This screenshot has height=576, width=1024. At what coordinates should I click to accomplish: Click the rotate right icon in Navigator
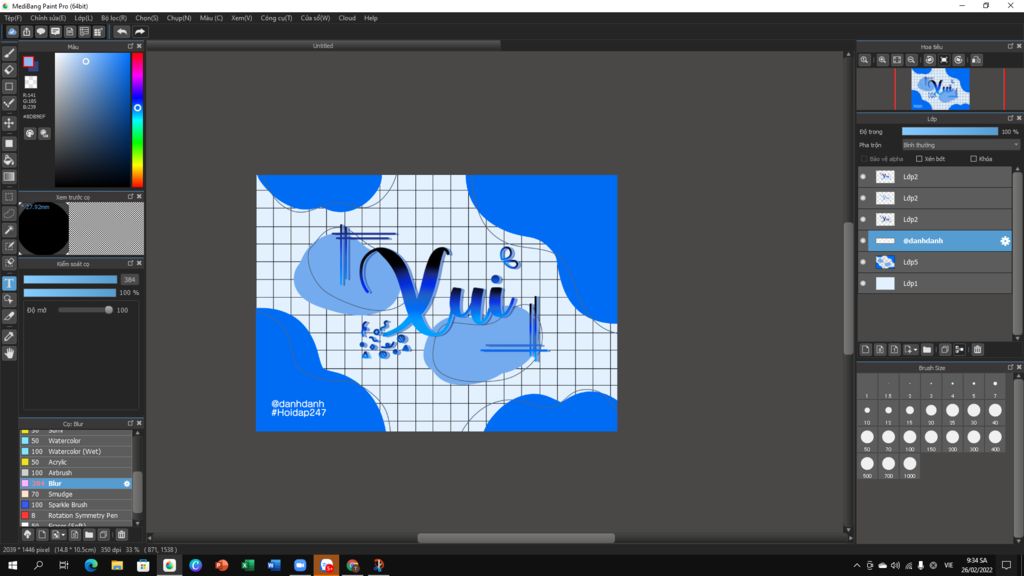958,60
